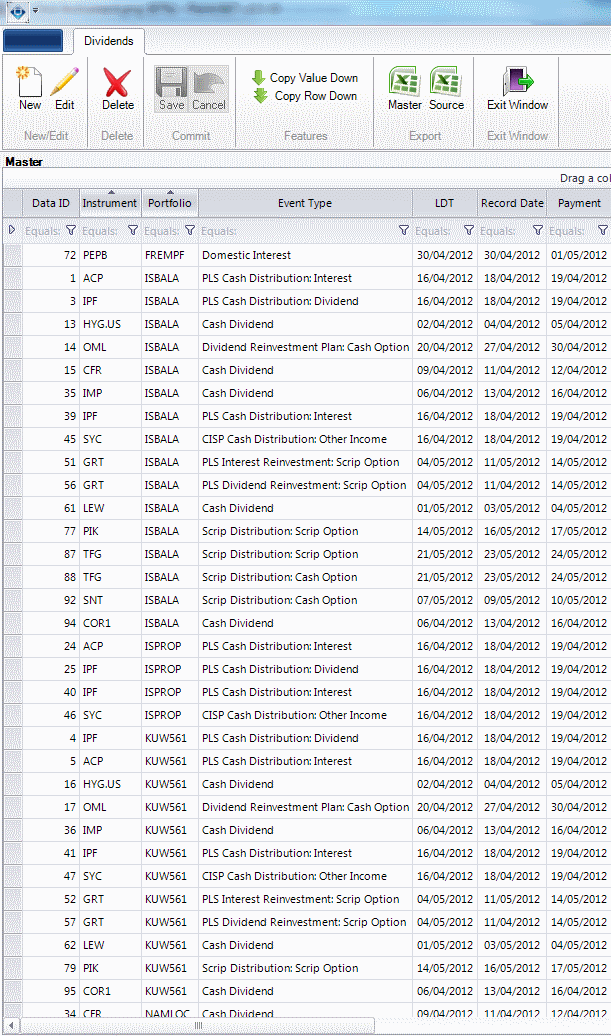Viewport: 611px width, 1036px height.
Task: Click 'PLS Dividend Reinvestment: Scrip Option' for Data ID 56
Action: (304, 486)
